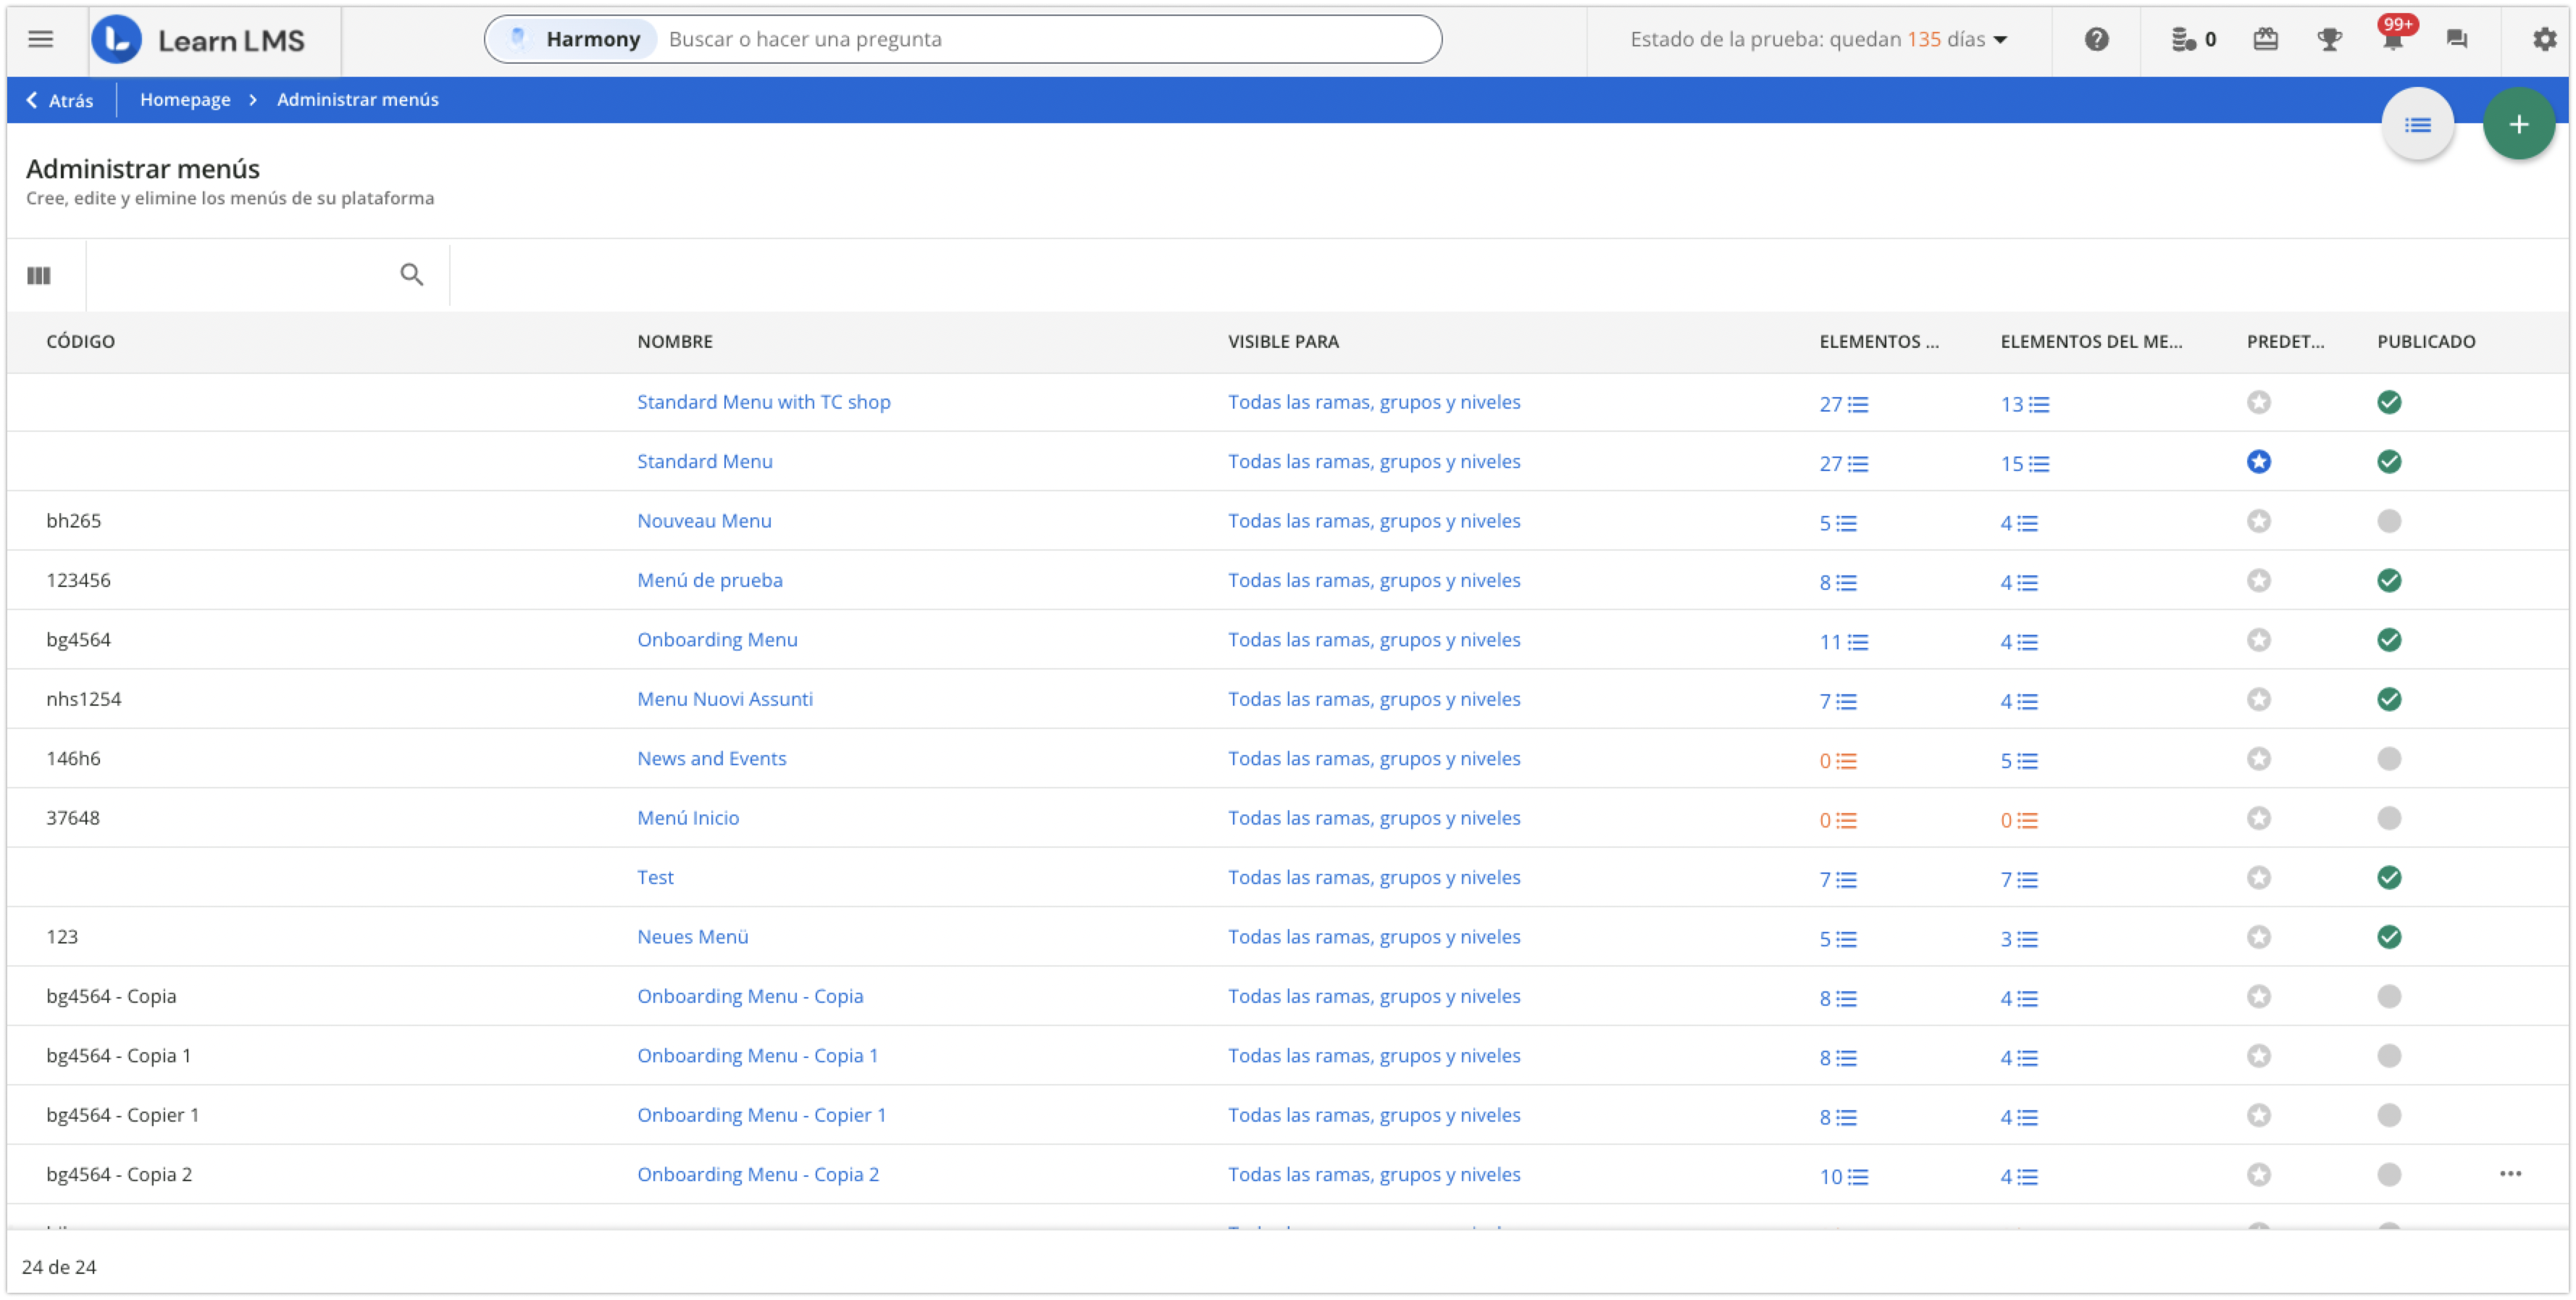Click the table search magnifier icon
The width and height of the screenshot is (2576, 1300).
tap(411, 274)
